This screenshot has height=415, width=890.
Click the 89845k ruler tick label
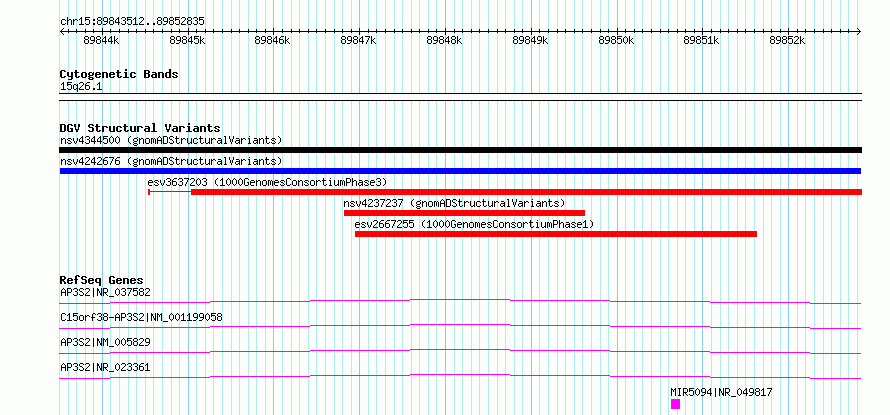pos(187,41)
